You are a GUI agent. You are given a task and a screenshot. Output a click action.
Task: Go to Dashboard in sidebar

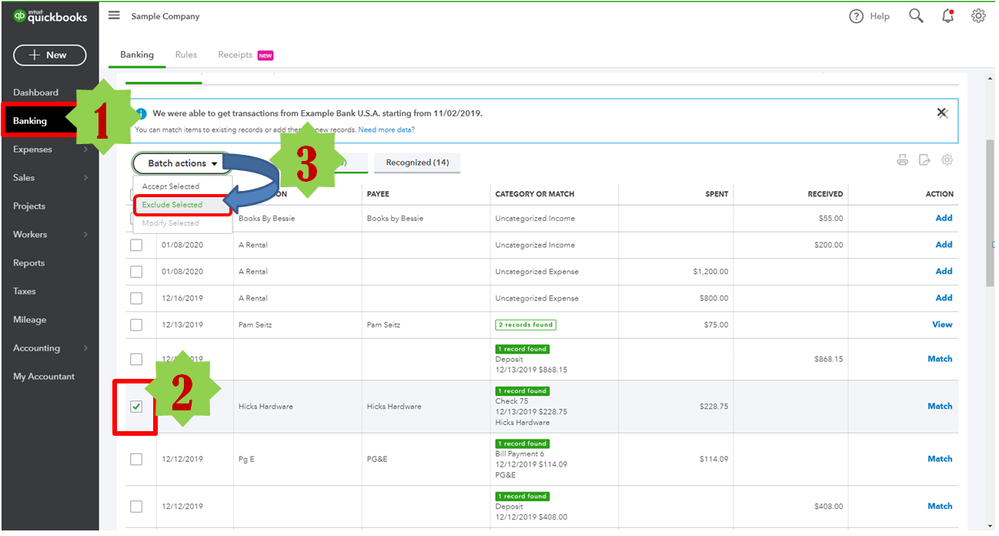coord(36,92)
